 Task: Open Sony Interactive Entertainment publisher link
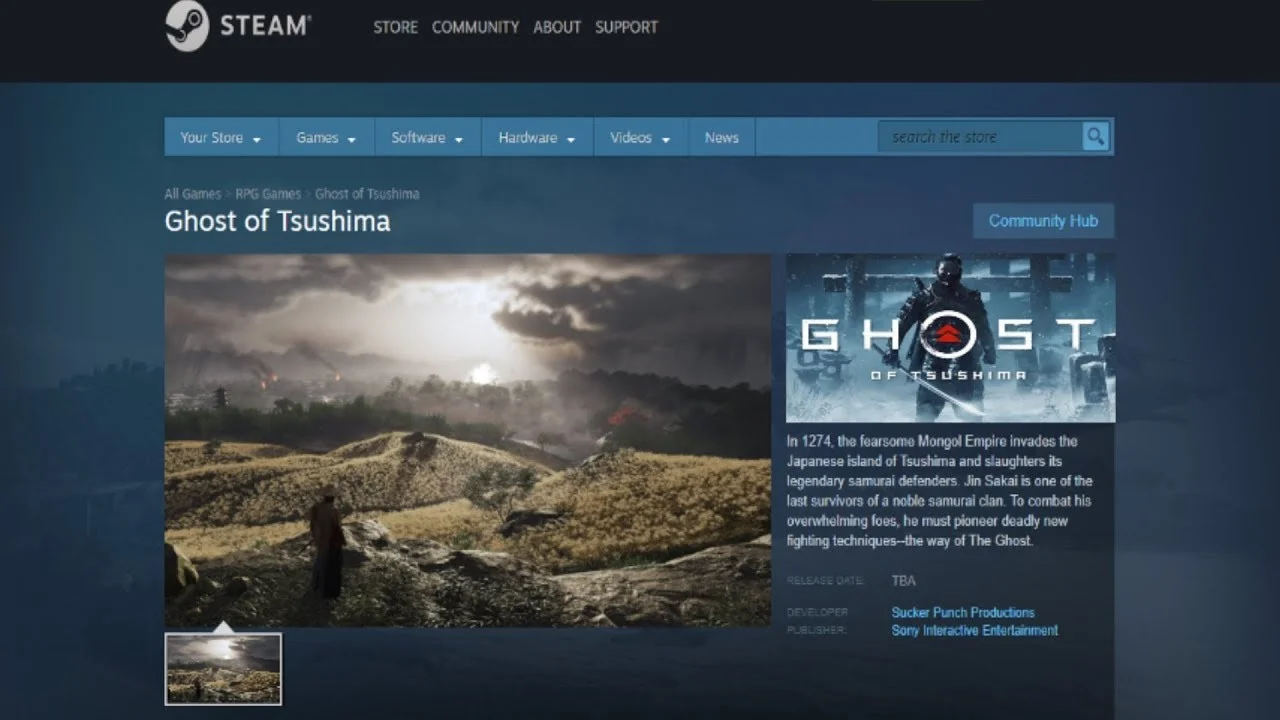click(975, 630)
